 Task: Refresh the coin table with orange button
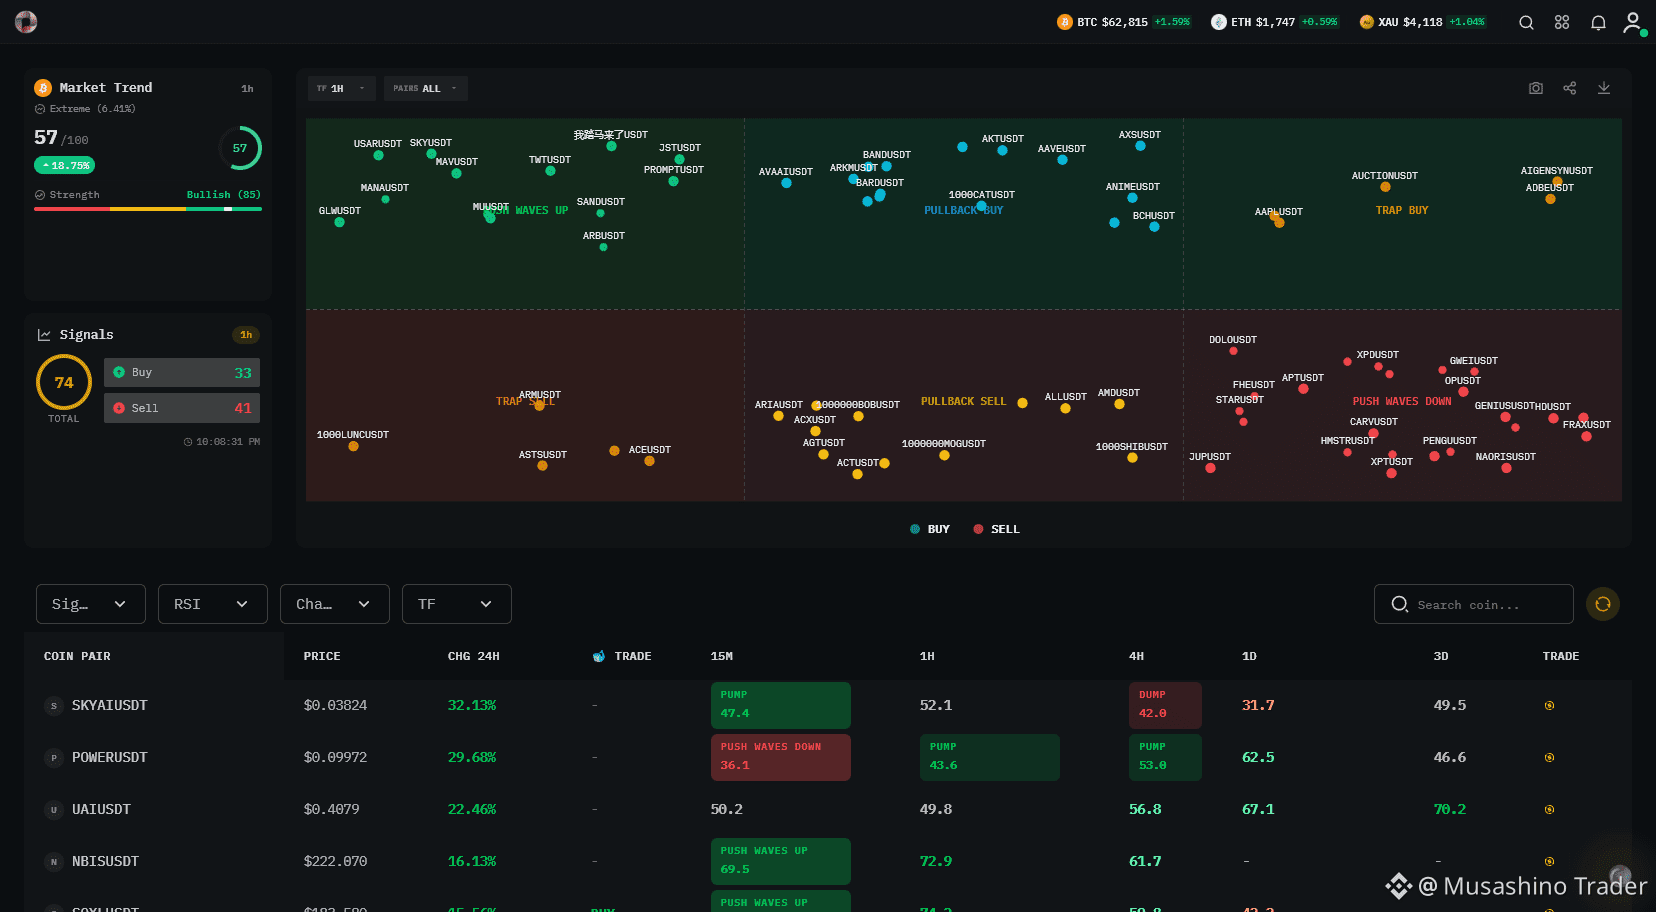pos(1603,604)
